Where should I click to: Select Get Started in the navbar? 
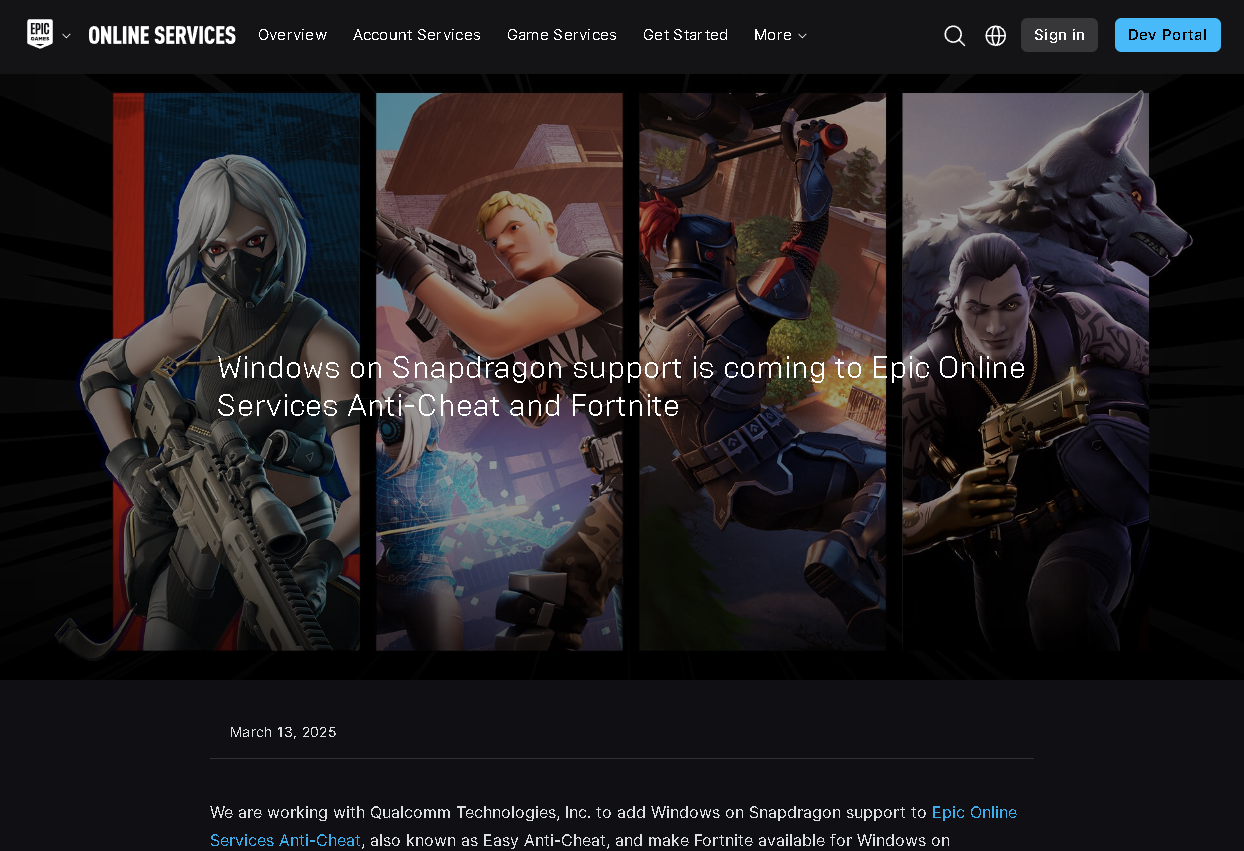[685, 35]
